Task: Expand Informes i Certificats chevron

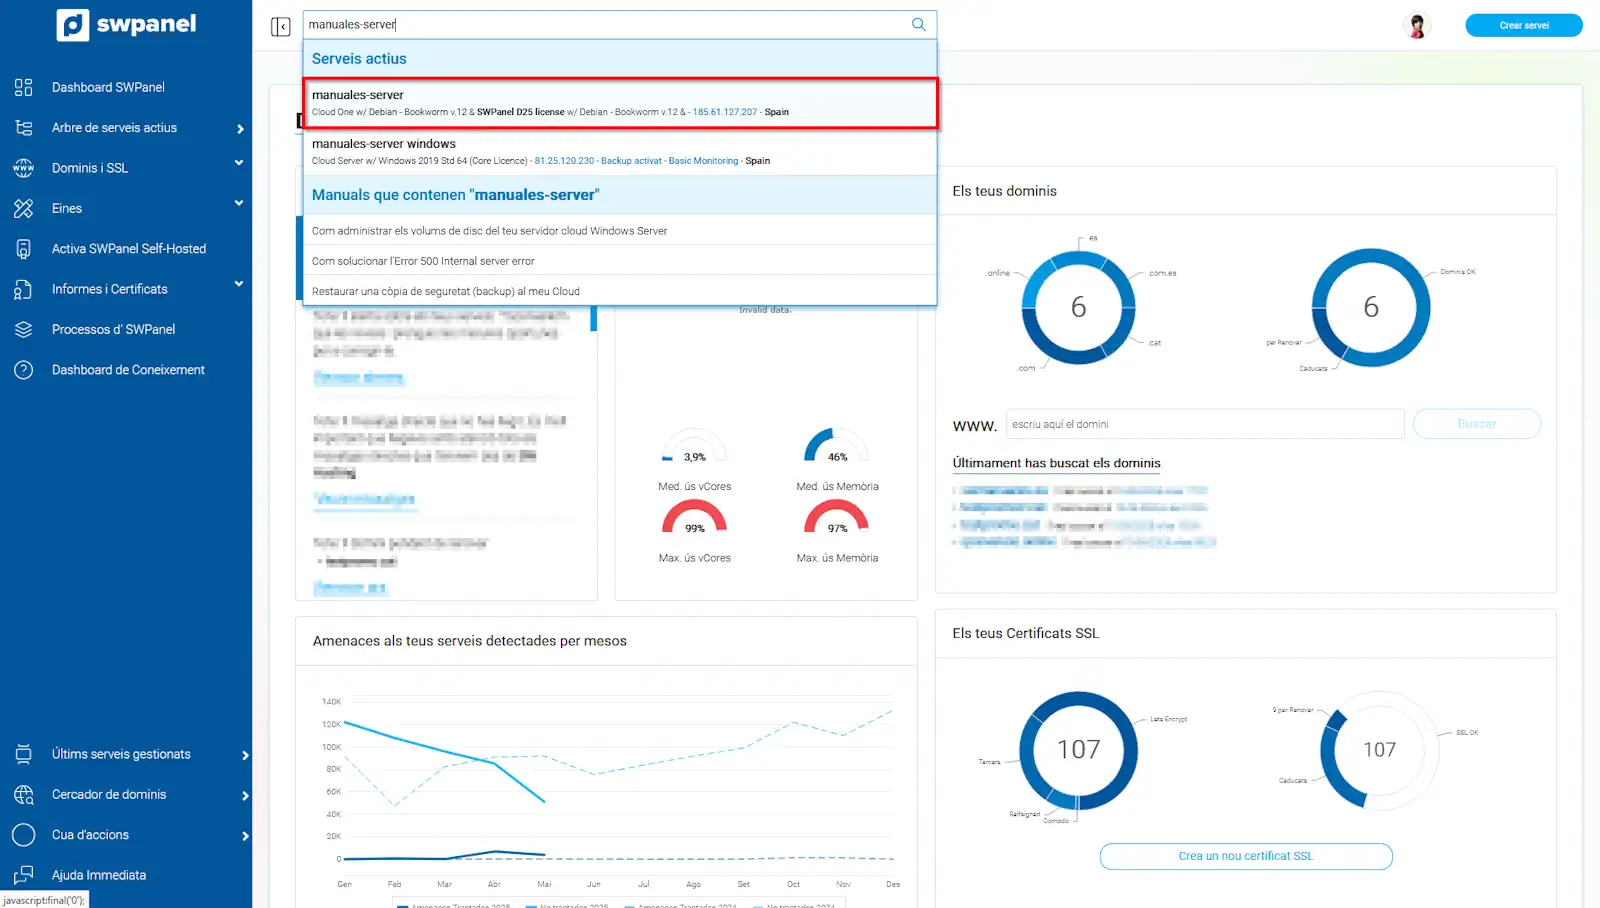Action: point(239,284)
